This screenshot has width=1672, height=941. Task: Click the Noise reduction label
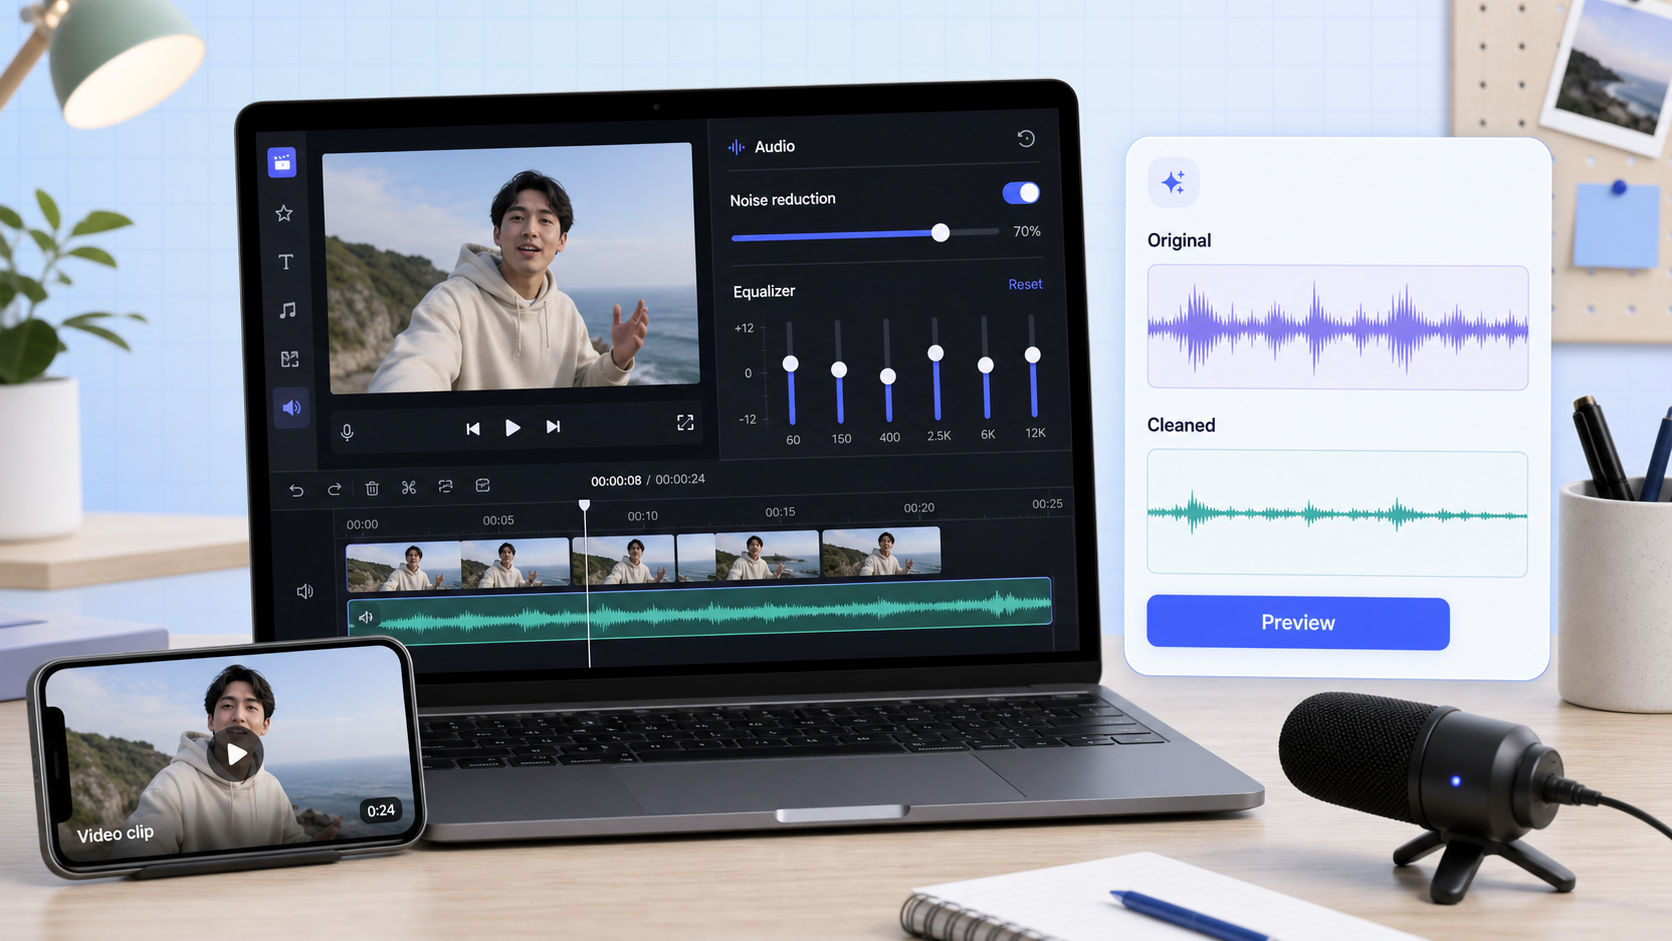782,200
